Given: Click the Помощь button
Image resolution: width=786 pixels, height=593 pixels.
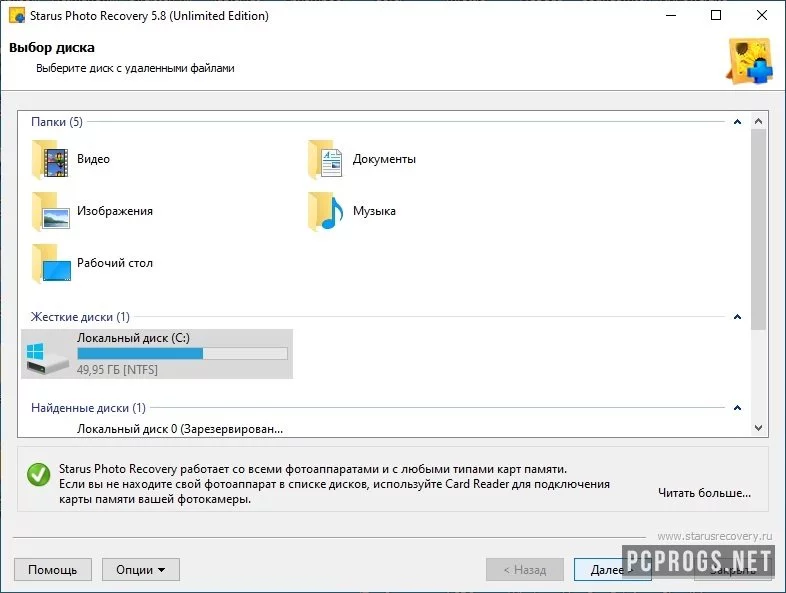Looking at the screenshot, I should (x=53, y=569).
